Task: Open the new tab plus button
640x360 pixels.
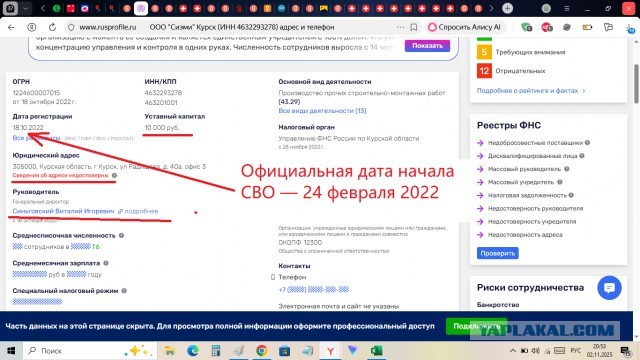Action: pyautogui.click(x=507, y=8)
